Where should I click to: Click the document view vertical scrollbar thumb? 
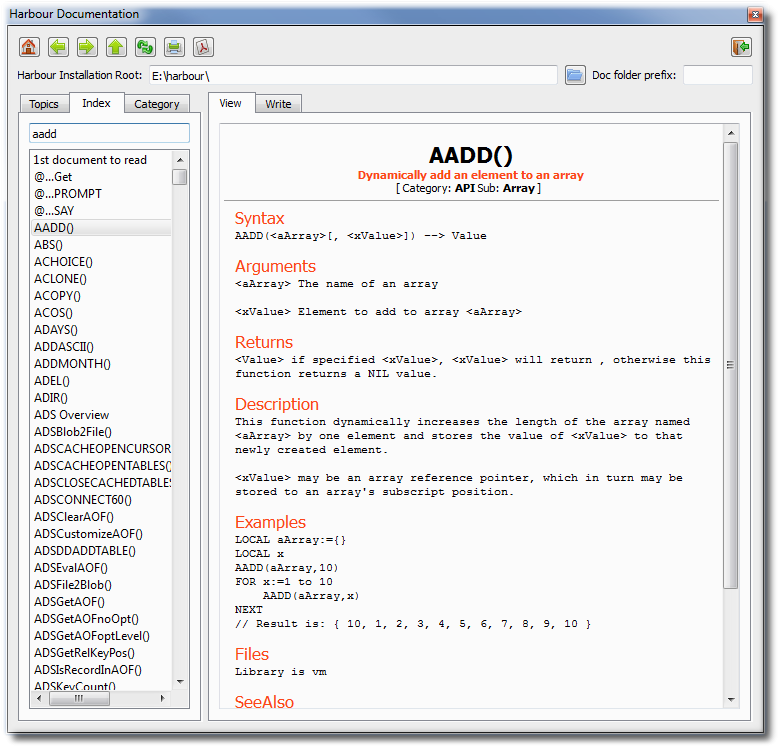tap(731, 366)
